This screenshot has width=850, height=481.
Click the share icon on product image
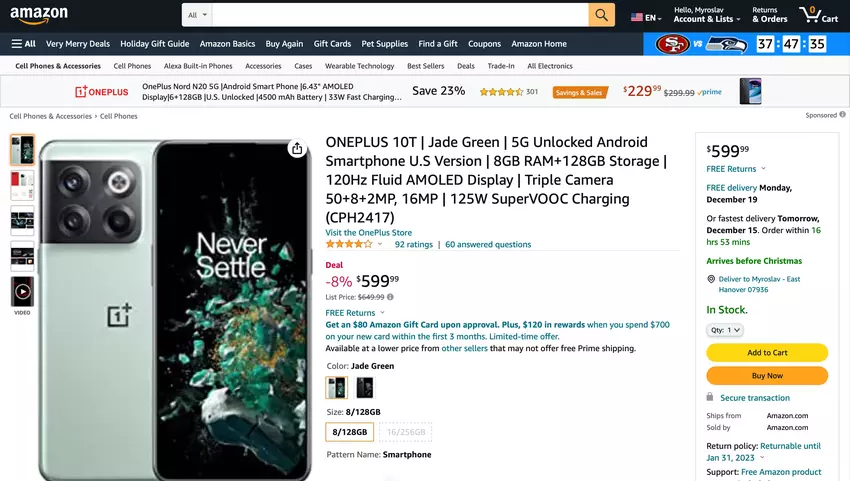(297, 149)
